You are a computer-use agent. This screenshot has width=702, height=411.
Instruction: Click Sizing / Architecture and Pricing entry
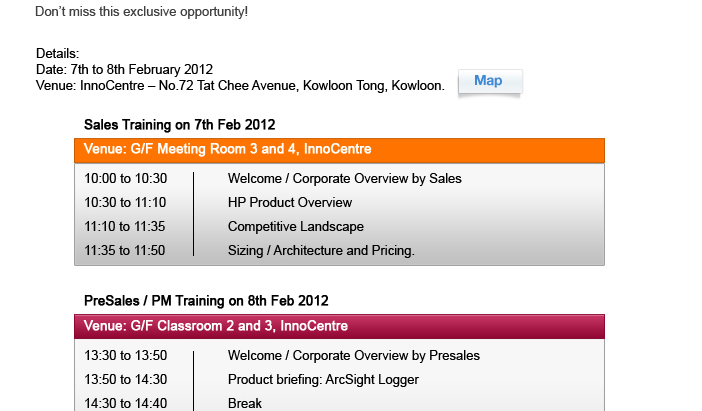(321, 251)
